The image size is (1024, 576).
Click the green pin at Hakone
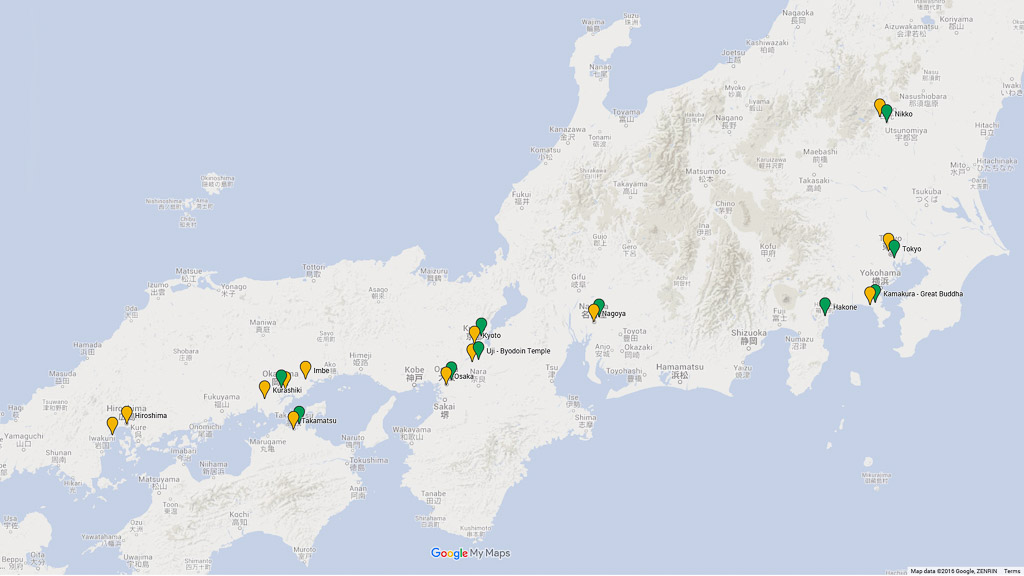[825, 305]
